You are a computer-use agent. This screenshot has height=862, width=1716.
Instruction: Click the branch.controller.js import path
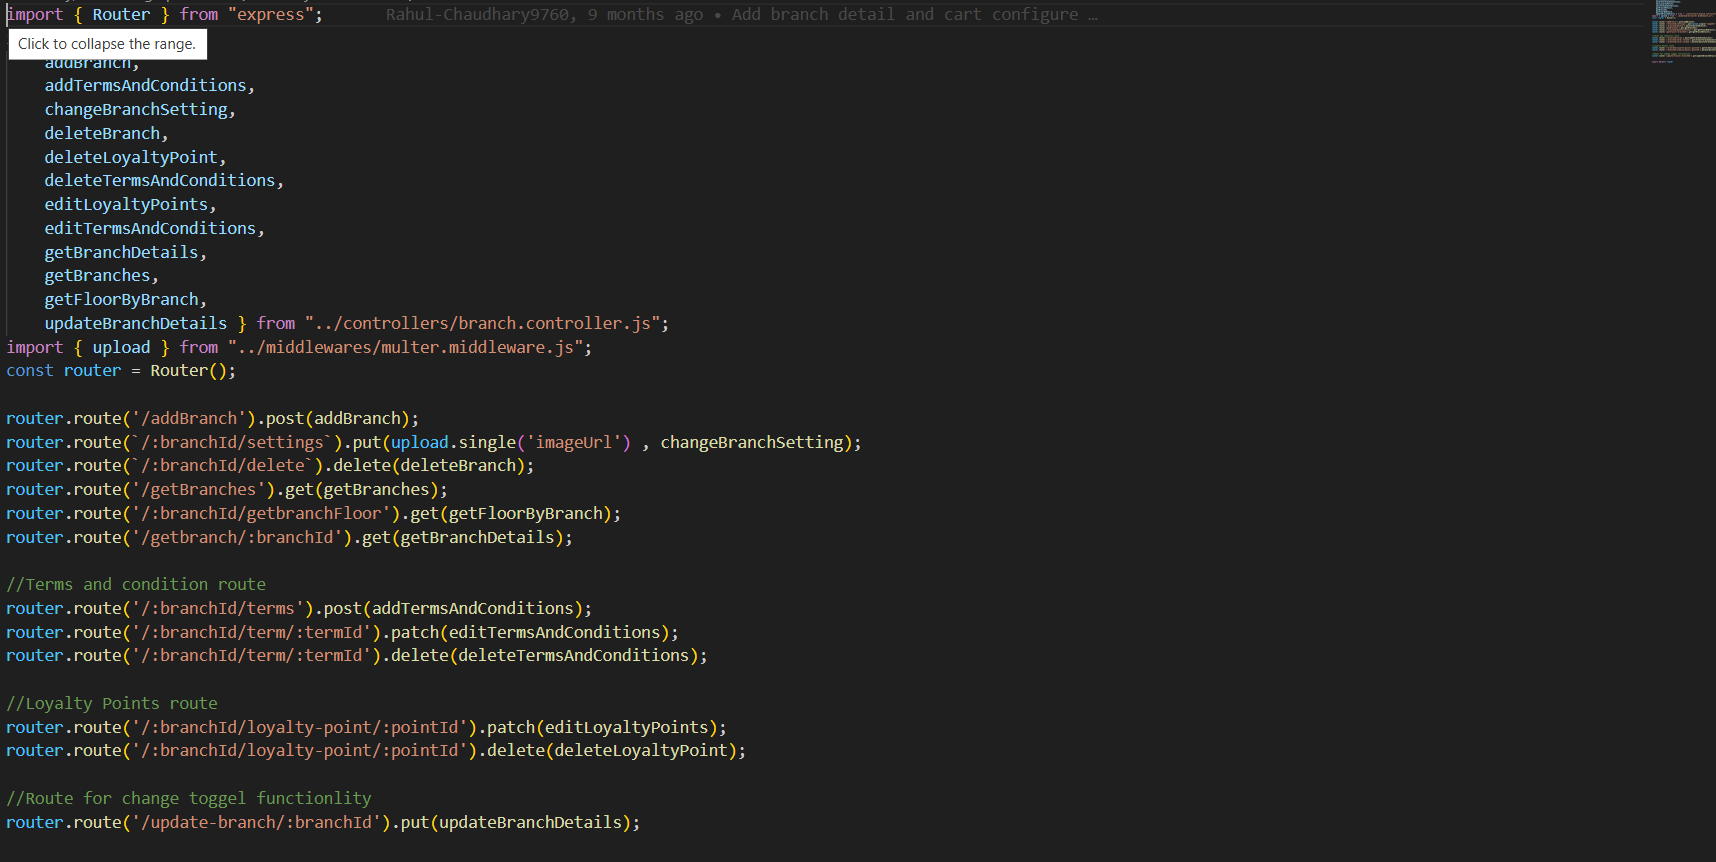coord(486,324)
